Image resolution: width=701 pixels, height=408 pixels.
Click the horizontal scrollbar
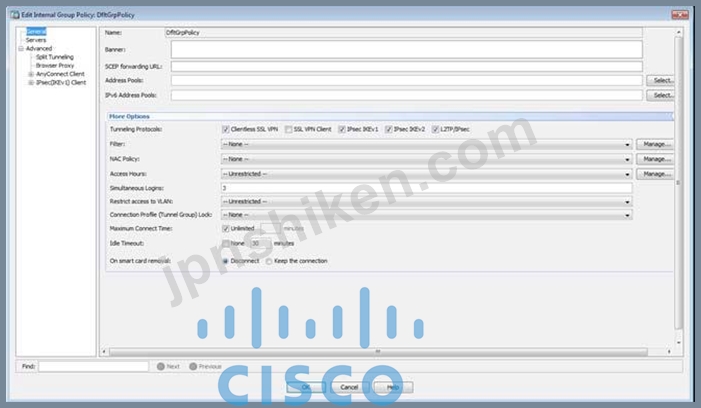coord(378,352)
